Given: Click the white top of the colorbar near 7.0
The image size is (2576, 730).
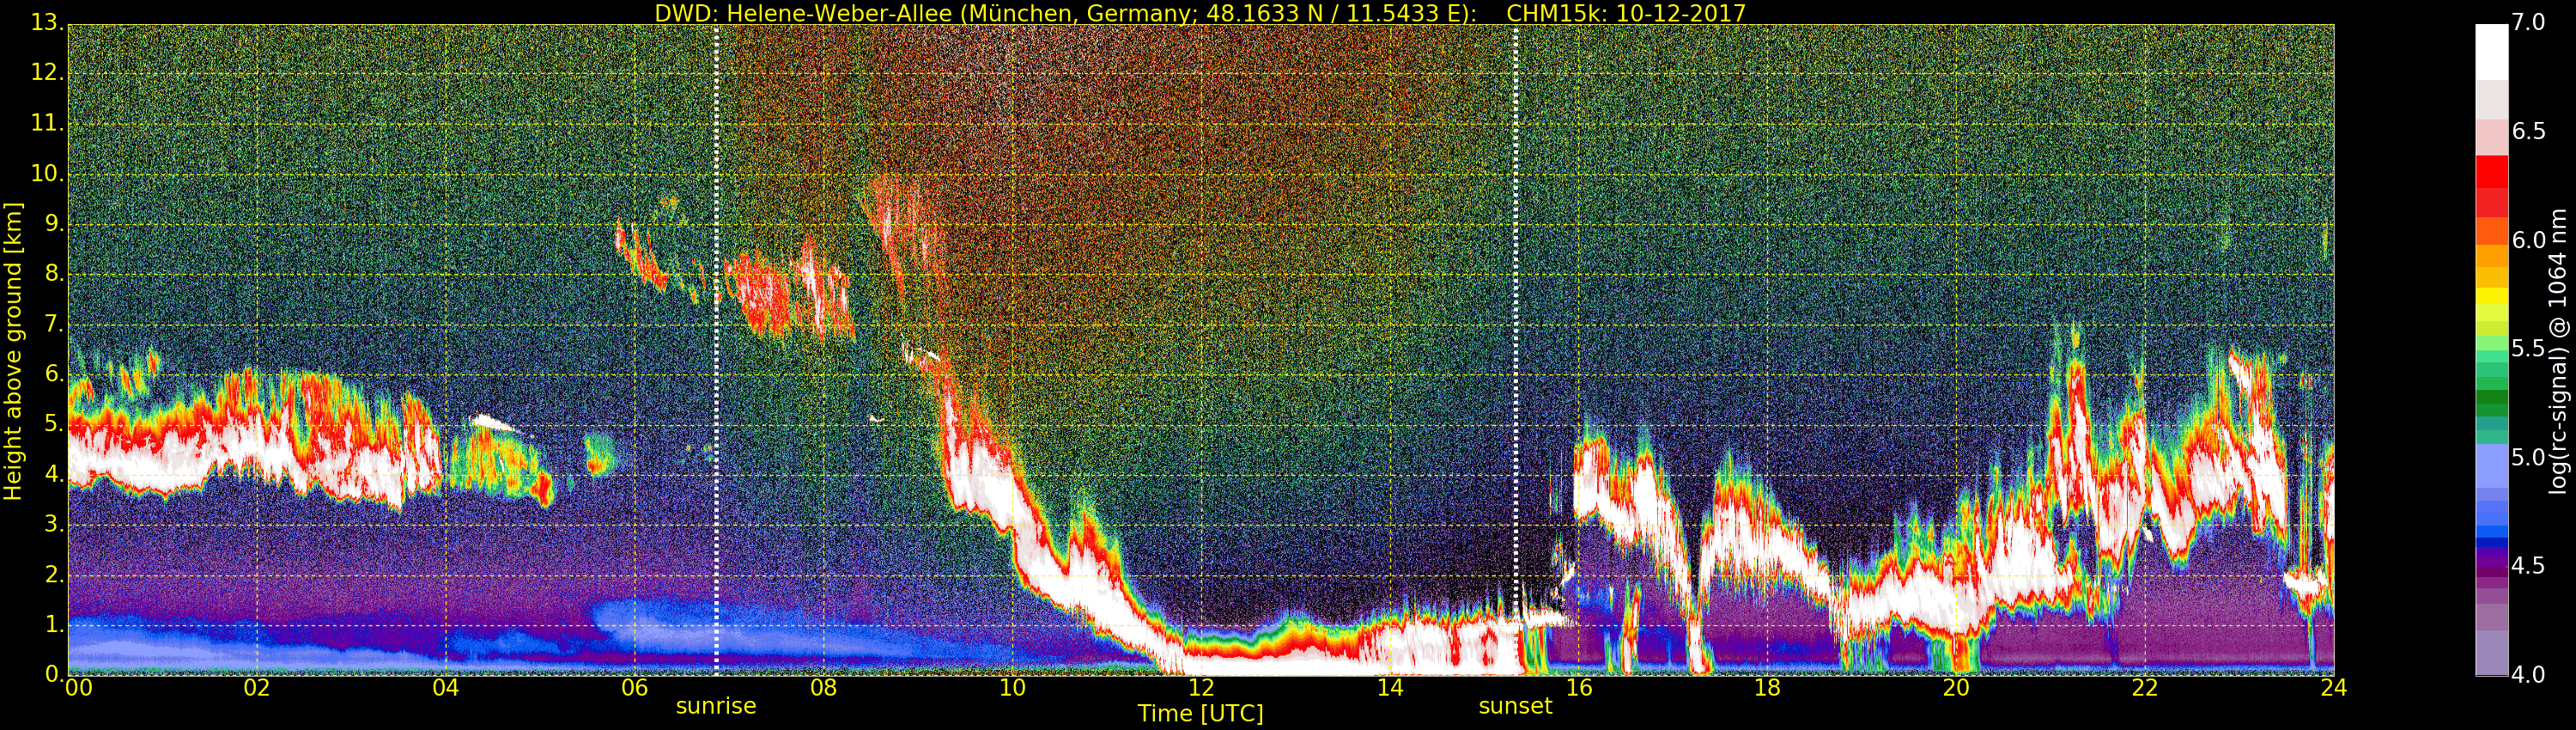Looking at the screenshot, I should (x=2491, y=50).
